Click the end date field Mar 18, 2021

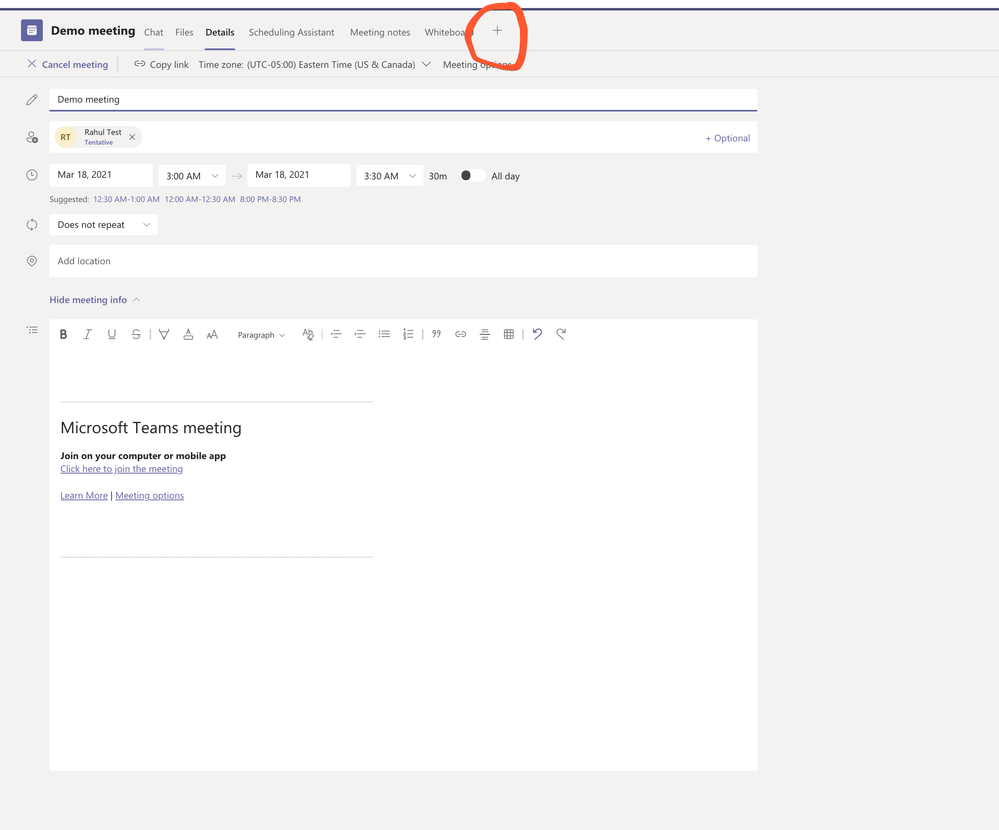(299, 175)
